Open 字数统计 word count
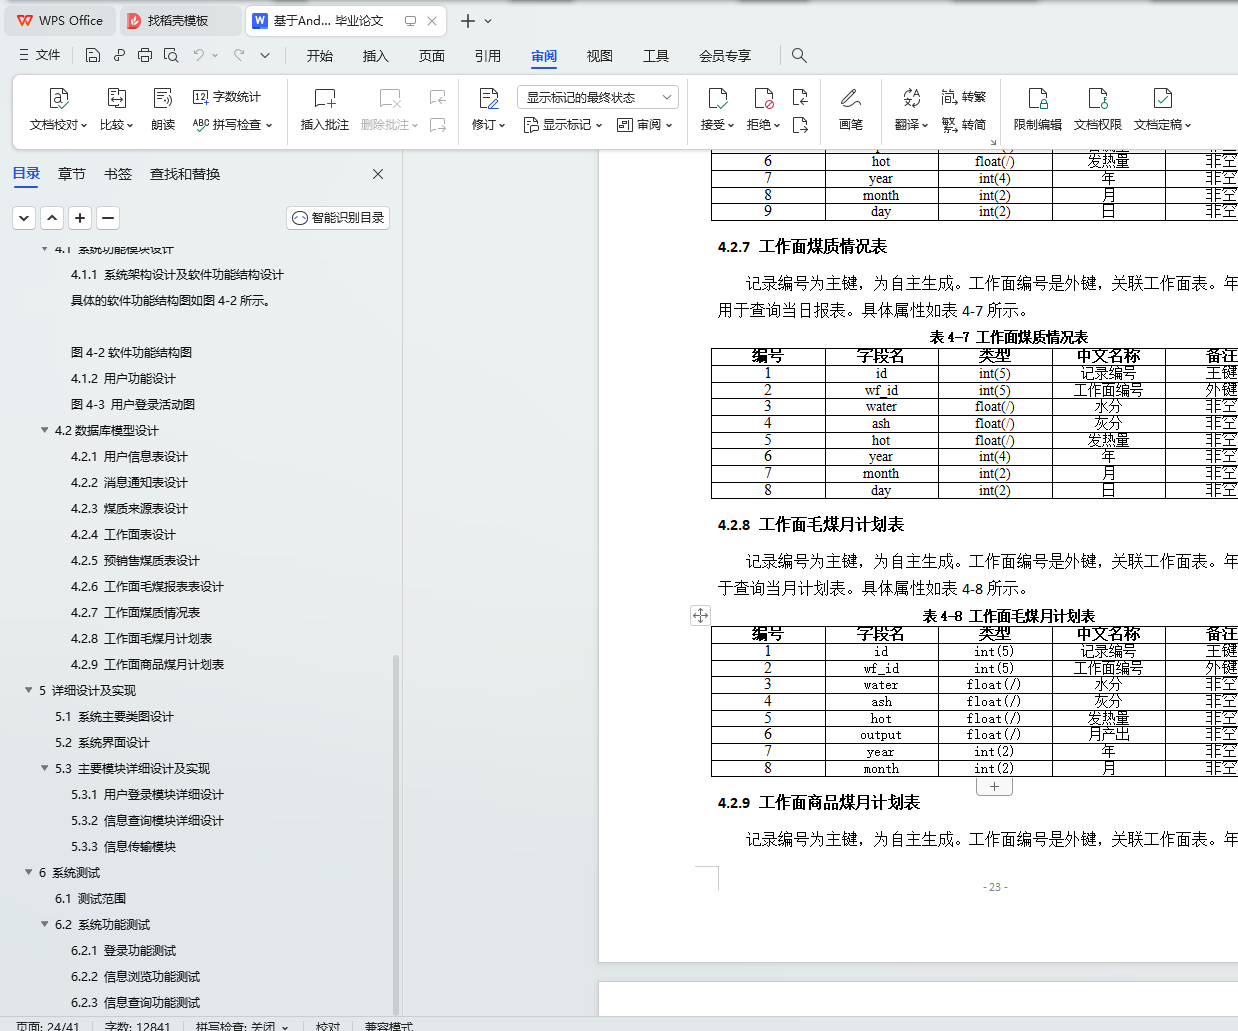This screenshot has height=1031, width=1238. 228,97
